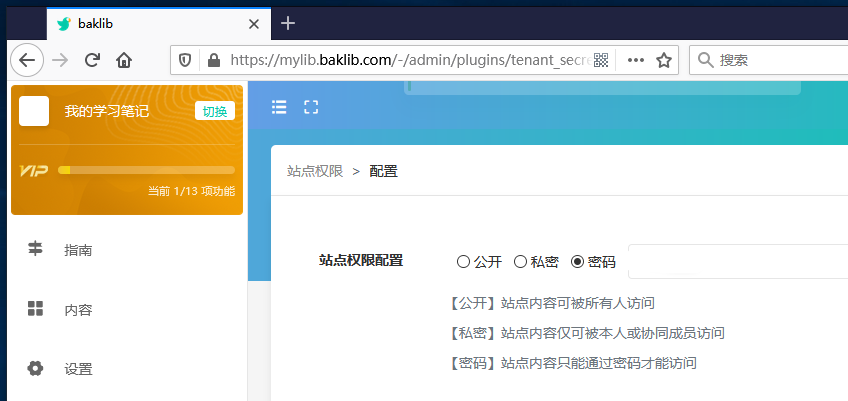Click the password input field
848x401 pixels.
point(737,262)
